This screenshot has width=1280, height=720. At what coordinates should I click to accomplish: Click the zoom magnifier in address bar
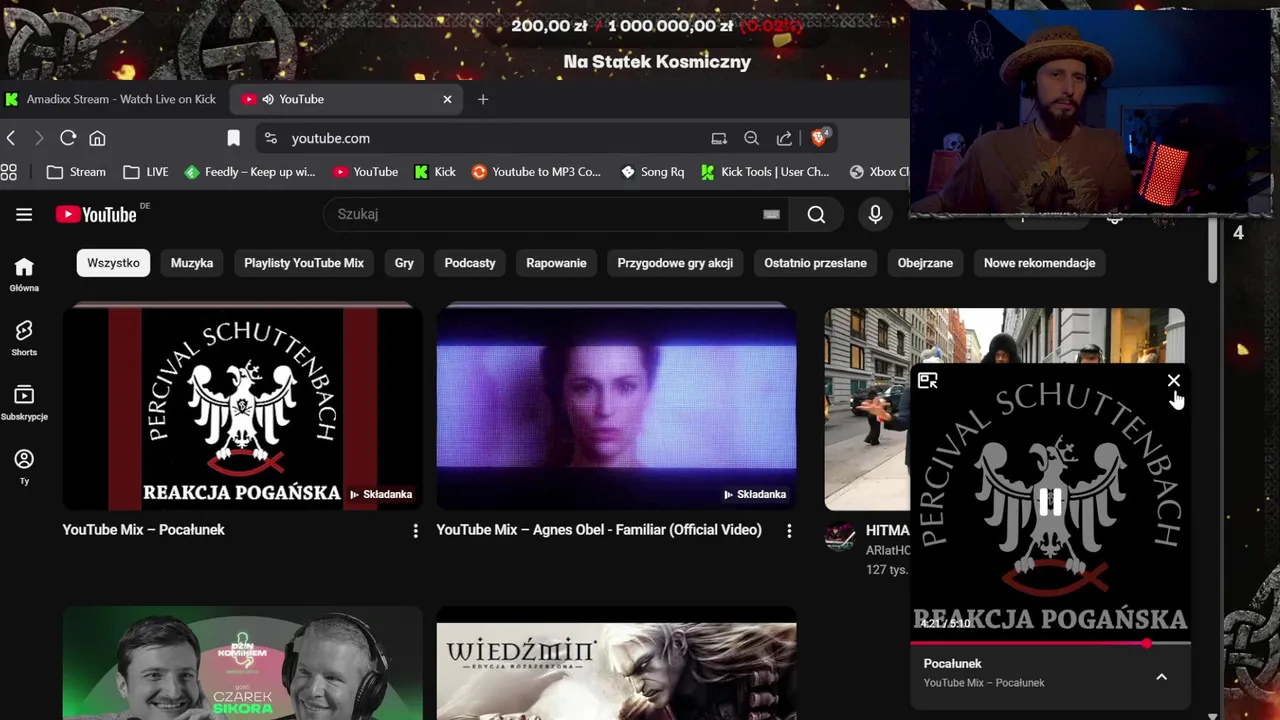751,138
